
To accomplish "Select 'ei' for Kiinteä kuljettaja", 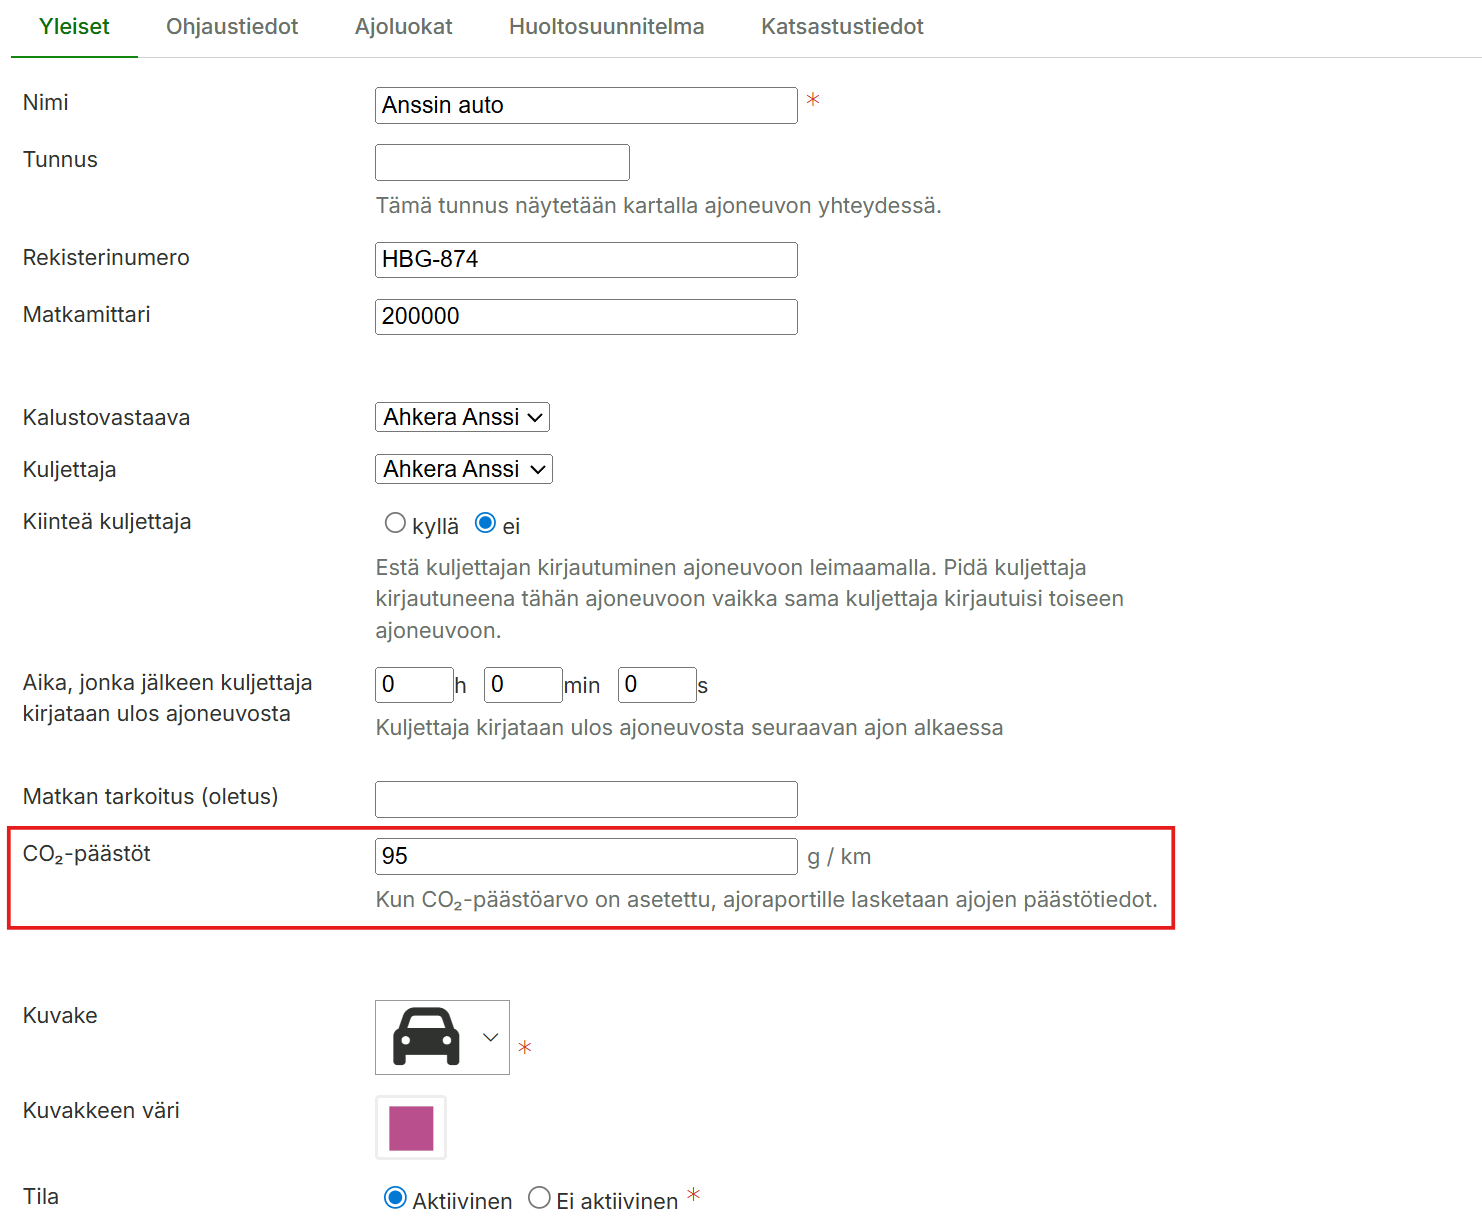I will 485,523.
